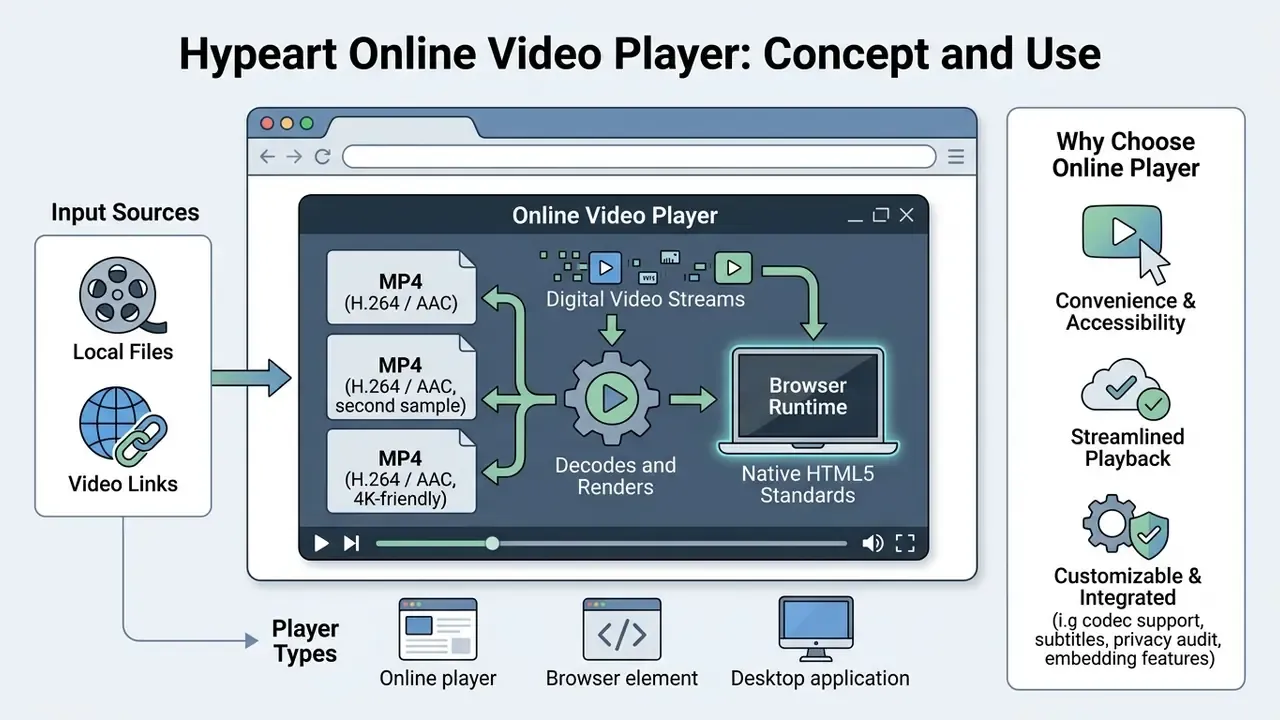
Task: Open the browser hamburger menu
Action: pyautogui.click(x=956, y=157)
